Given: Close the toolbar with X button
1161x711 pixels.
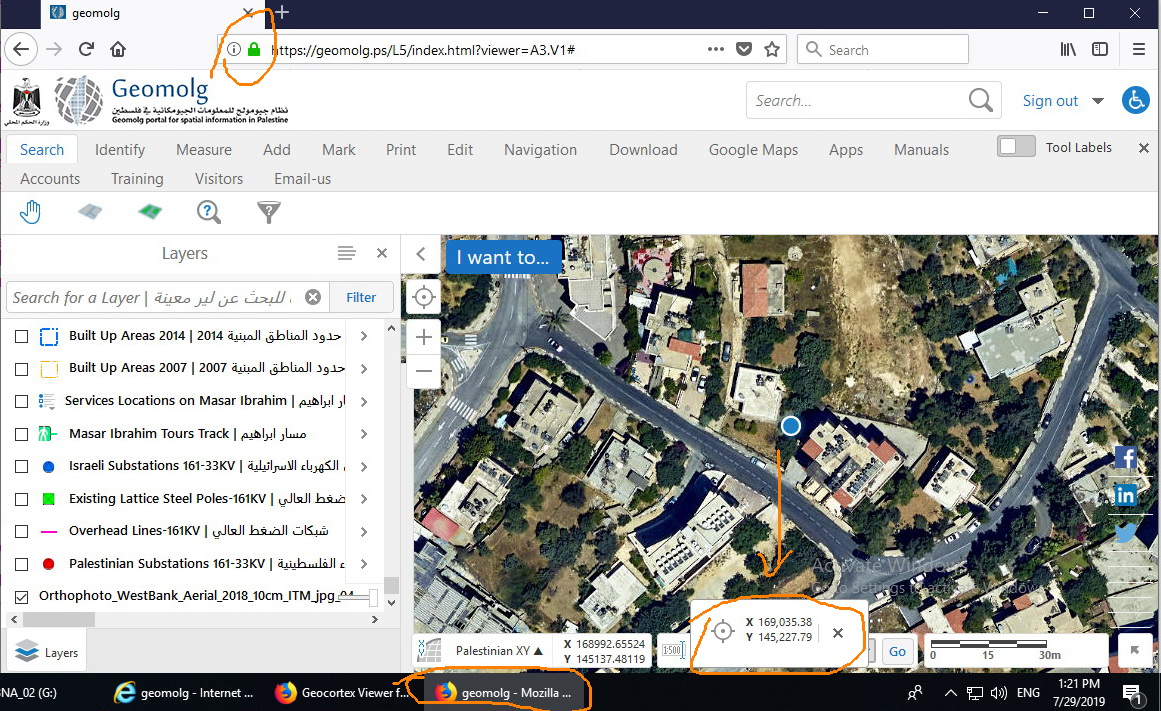Looking at the screenshot, I should coord(1143,147).
